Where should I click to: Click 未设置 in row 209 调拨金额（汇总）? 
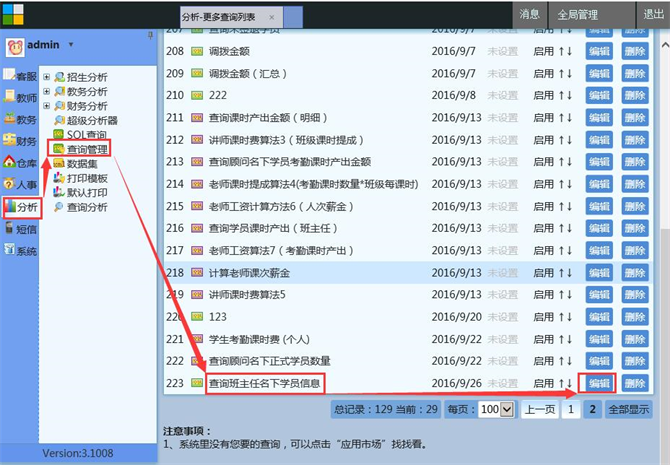(502, 74)
